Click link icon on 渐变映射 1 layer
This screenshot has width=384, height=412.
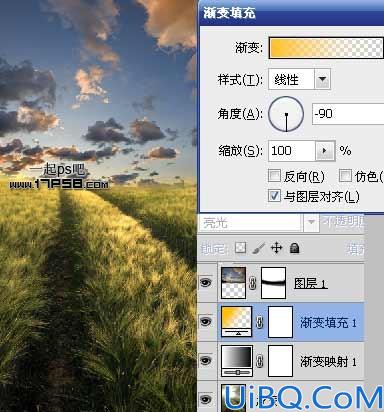(x=260, y=361)
